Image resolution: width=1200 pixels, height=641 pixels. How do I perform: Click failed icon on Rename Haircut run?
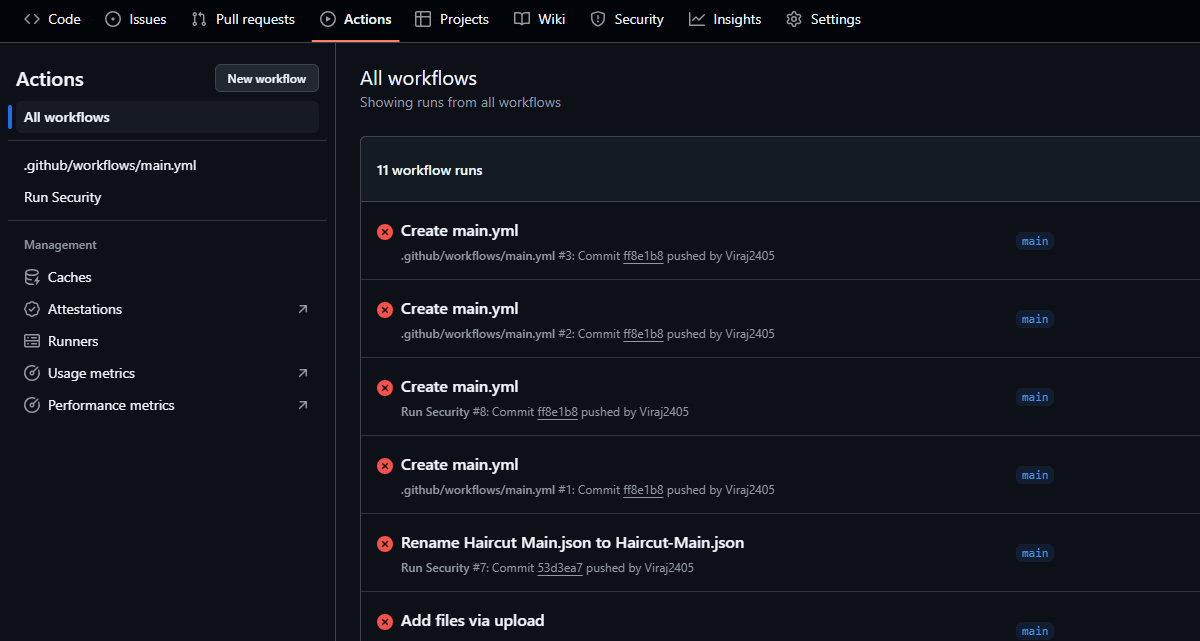point(385,544)
